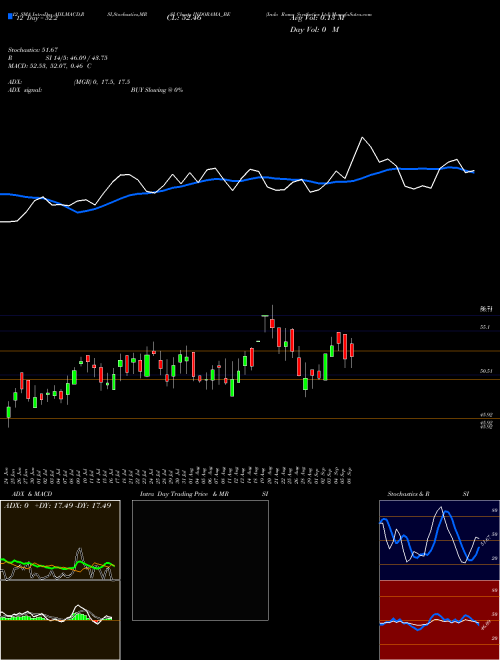This screenshot has width=500, height=660.
Task: Click the blue 12 Day SMA legend square
Action: [x=10, y=17]
